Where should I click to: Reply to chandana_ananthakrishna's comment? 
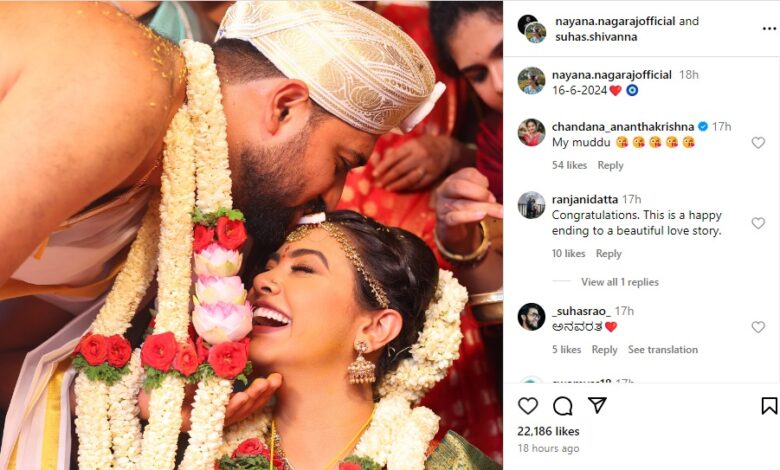point(610,165)
